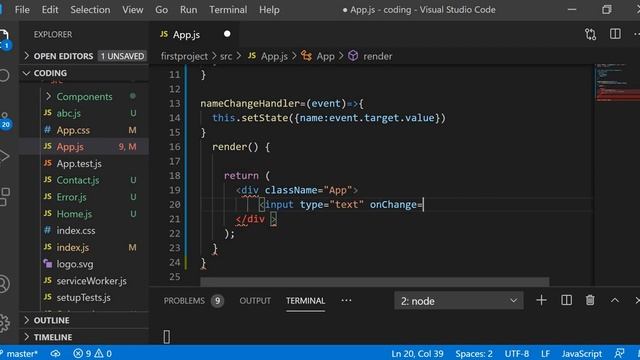Open the Run menu
Image resolution: width=640 pixels, height=360 pixels.
coord(188,9)
